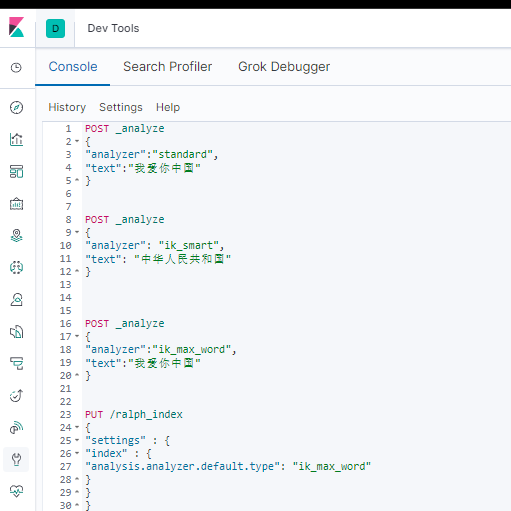Open APM icon in sidebar
The image size is (511, 511).
click(16, 363)
